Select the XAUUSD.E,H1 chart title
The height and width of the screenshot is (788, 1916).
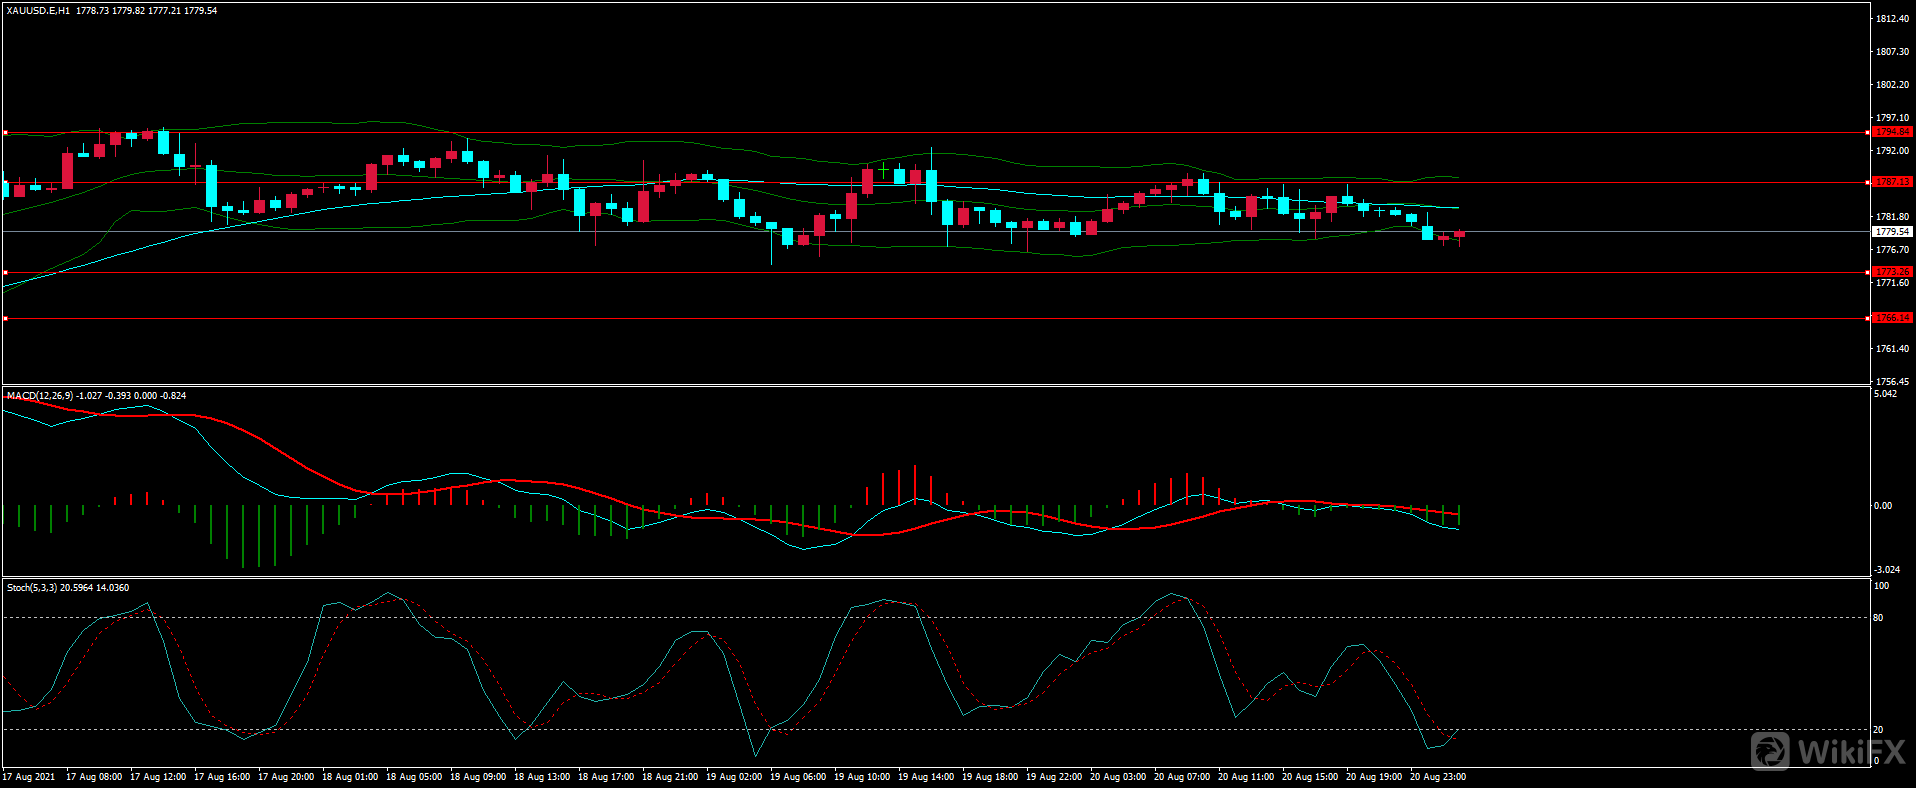pos(38,11)
